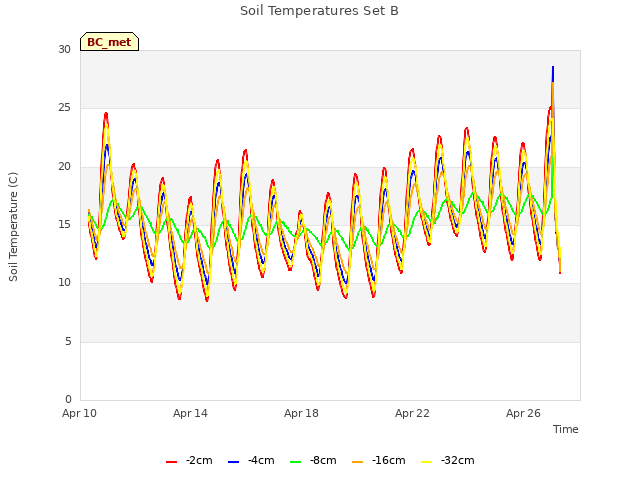This screenshot has height=480, width=640.
Task: Click the 0 y-axis tick label
Action: click(x=68, y=399)
